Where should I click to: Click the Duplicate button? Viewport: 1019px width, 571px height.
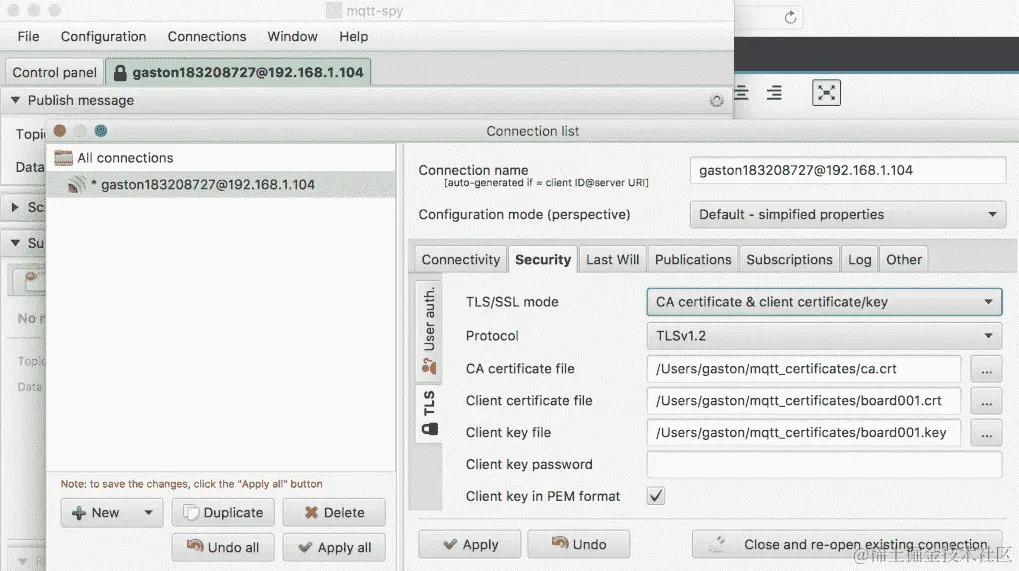tap(223, 513)
